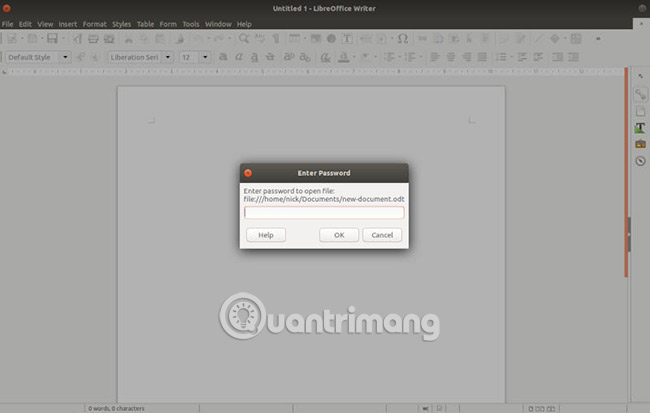Screen dimensions: 650x413
Task: Open the Styles menu
Action: (x=121, y=24)
